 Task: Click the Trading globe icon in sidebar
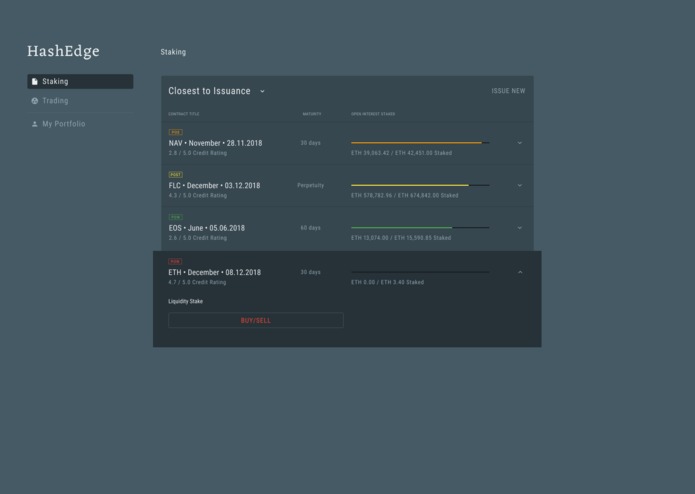35,101
